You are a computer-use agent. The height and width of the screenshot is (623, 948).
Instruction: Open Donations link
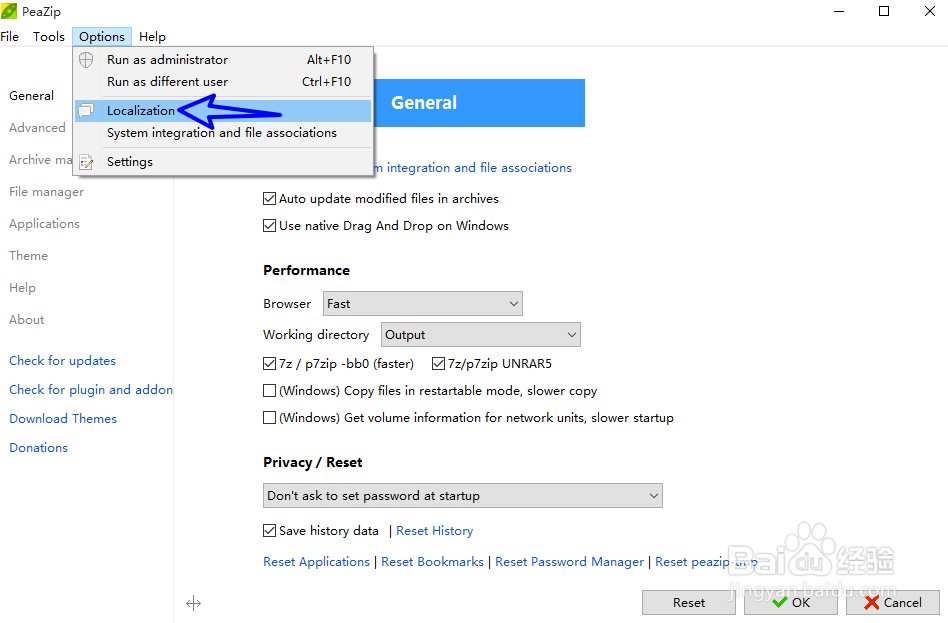[39, 448]
